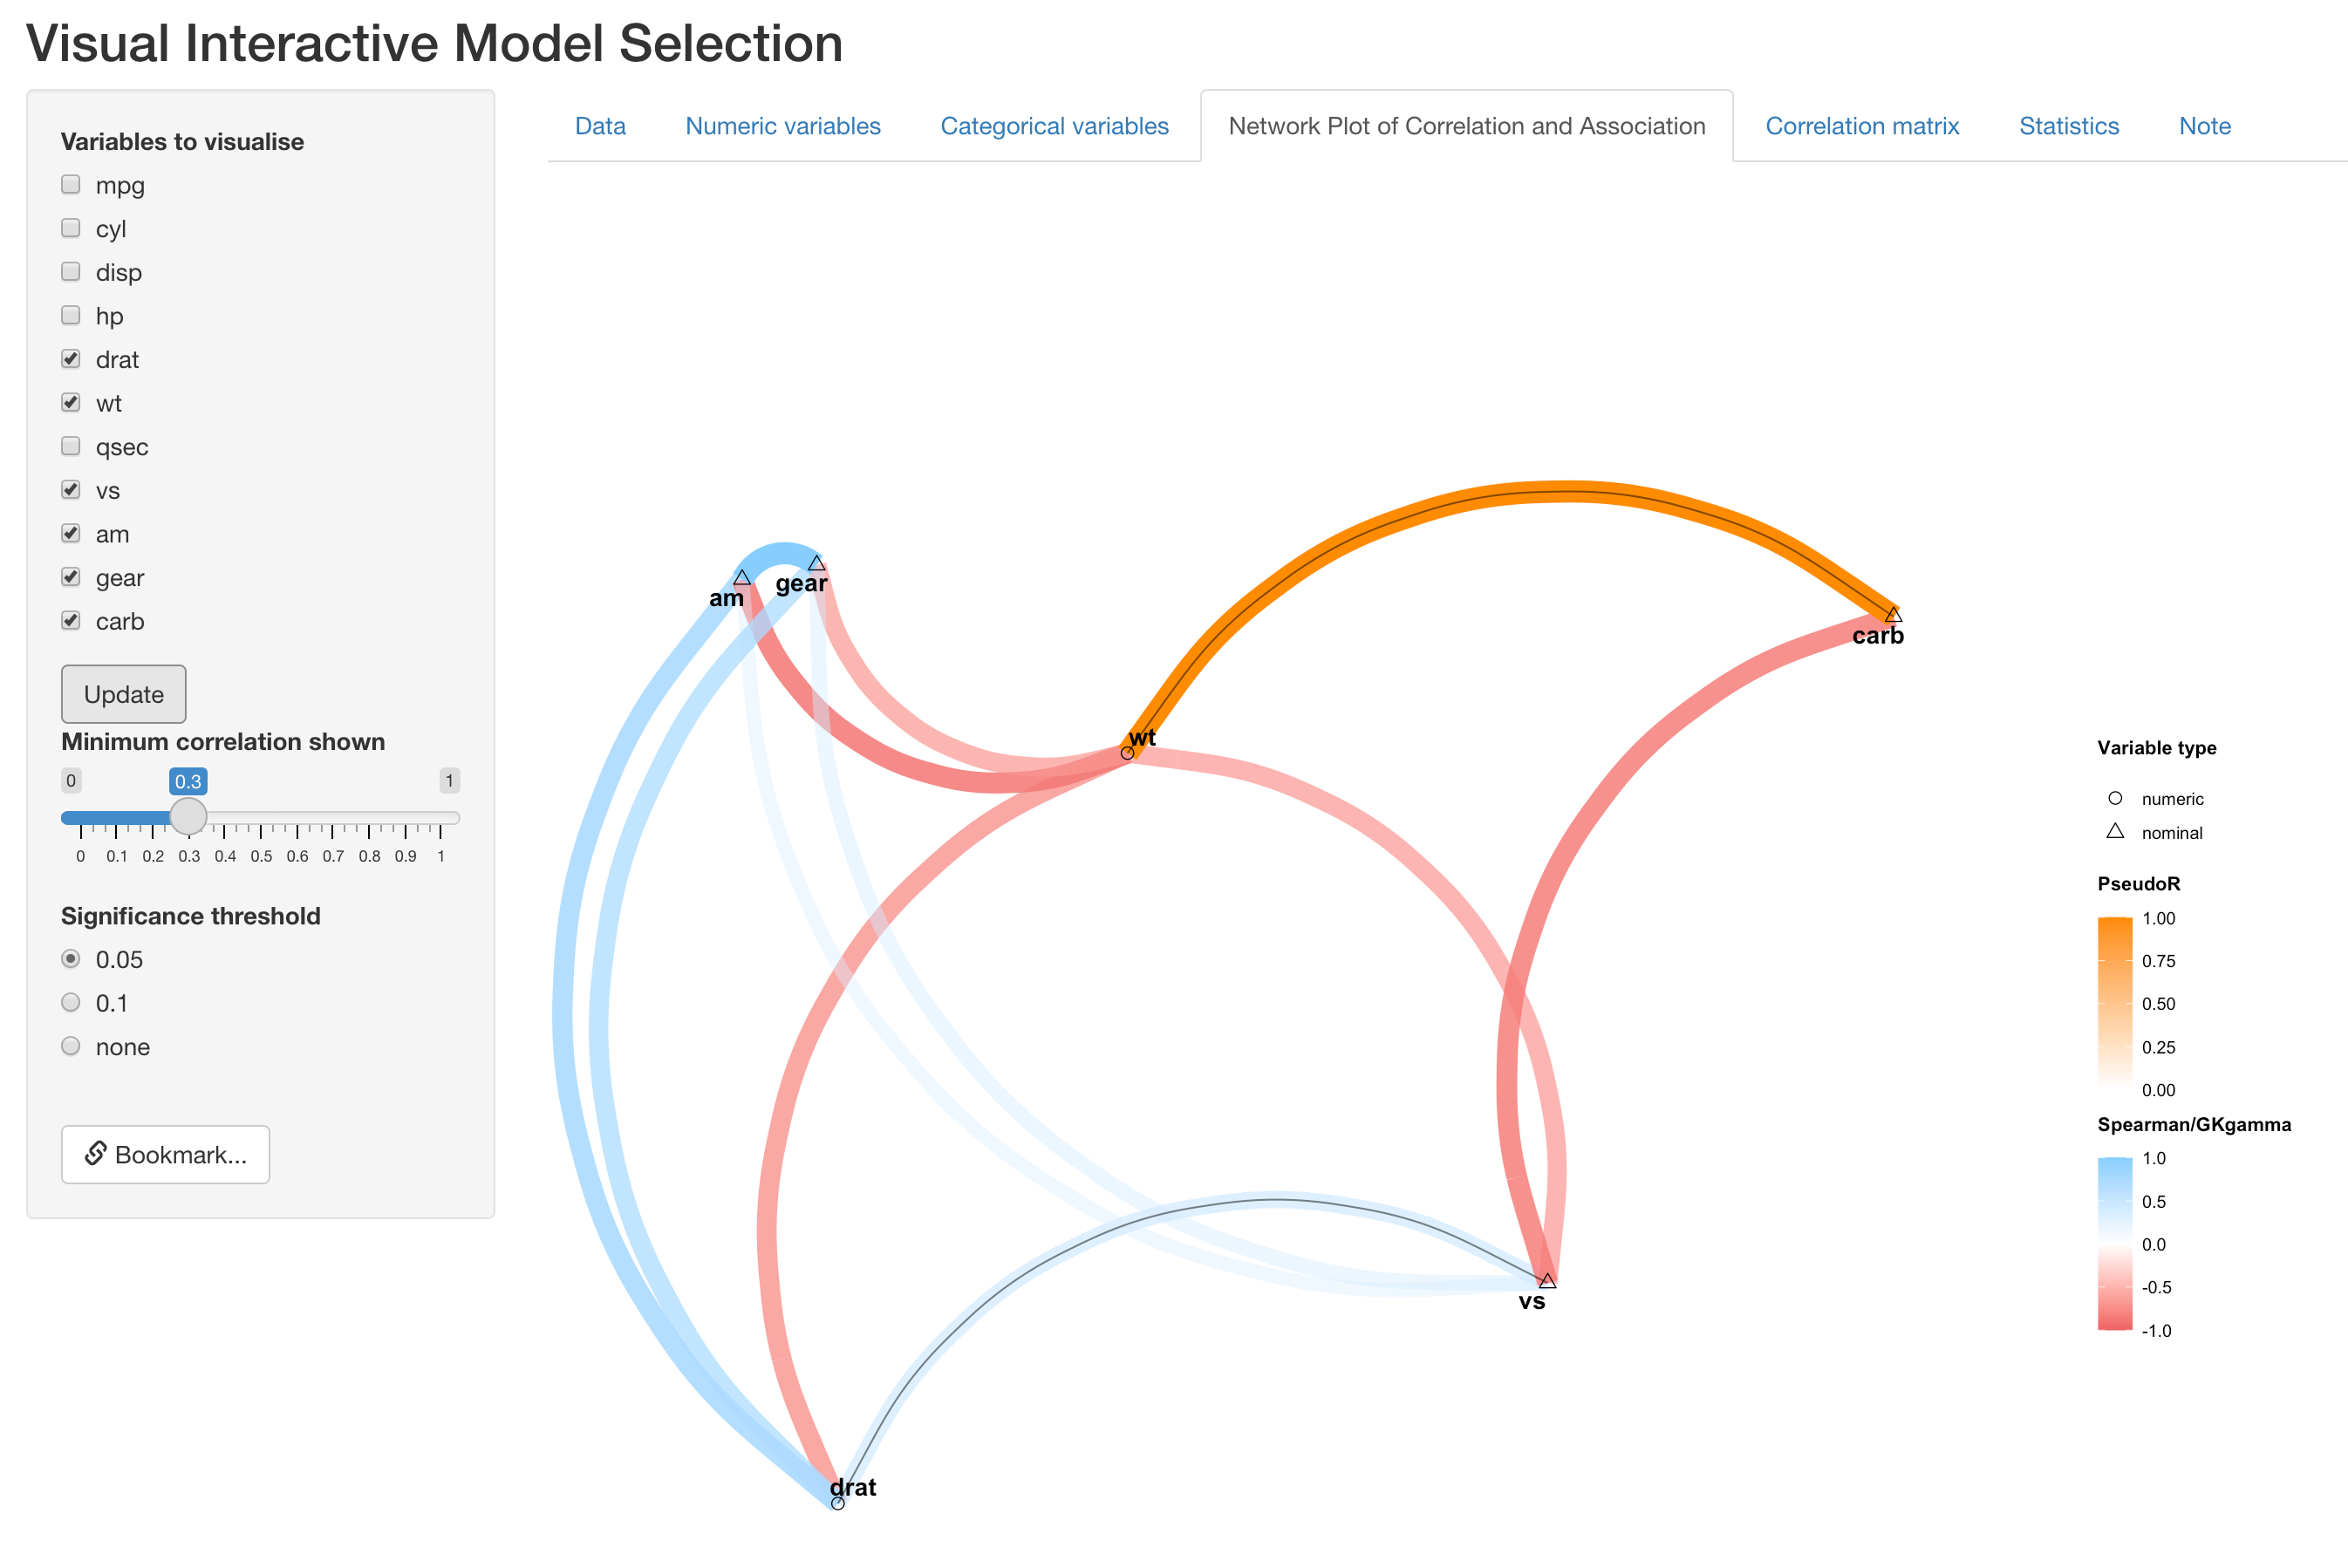Click the drat circle node marker

838,1503
